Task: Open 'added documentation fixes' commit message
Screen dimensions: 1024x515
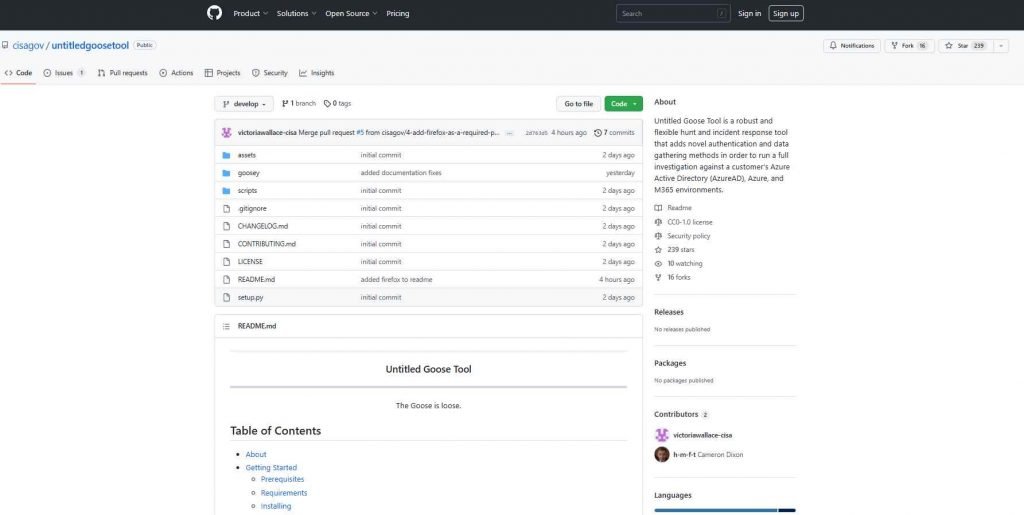Action: 401,173
